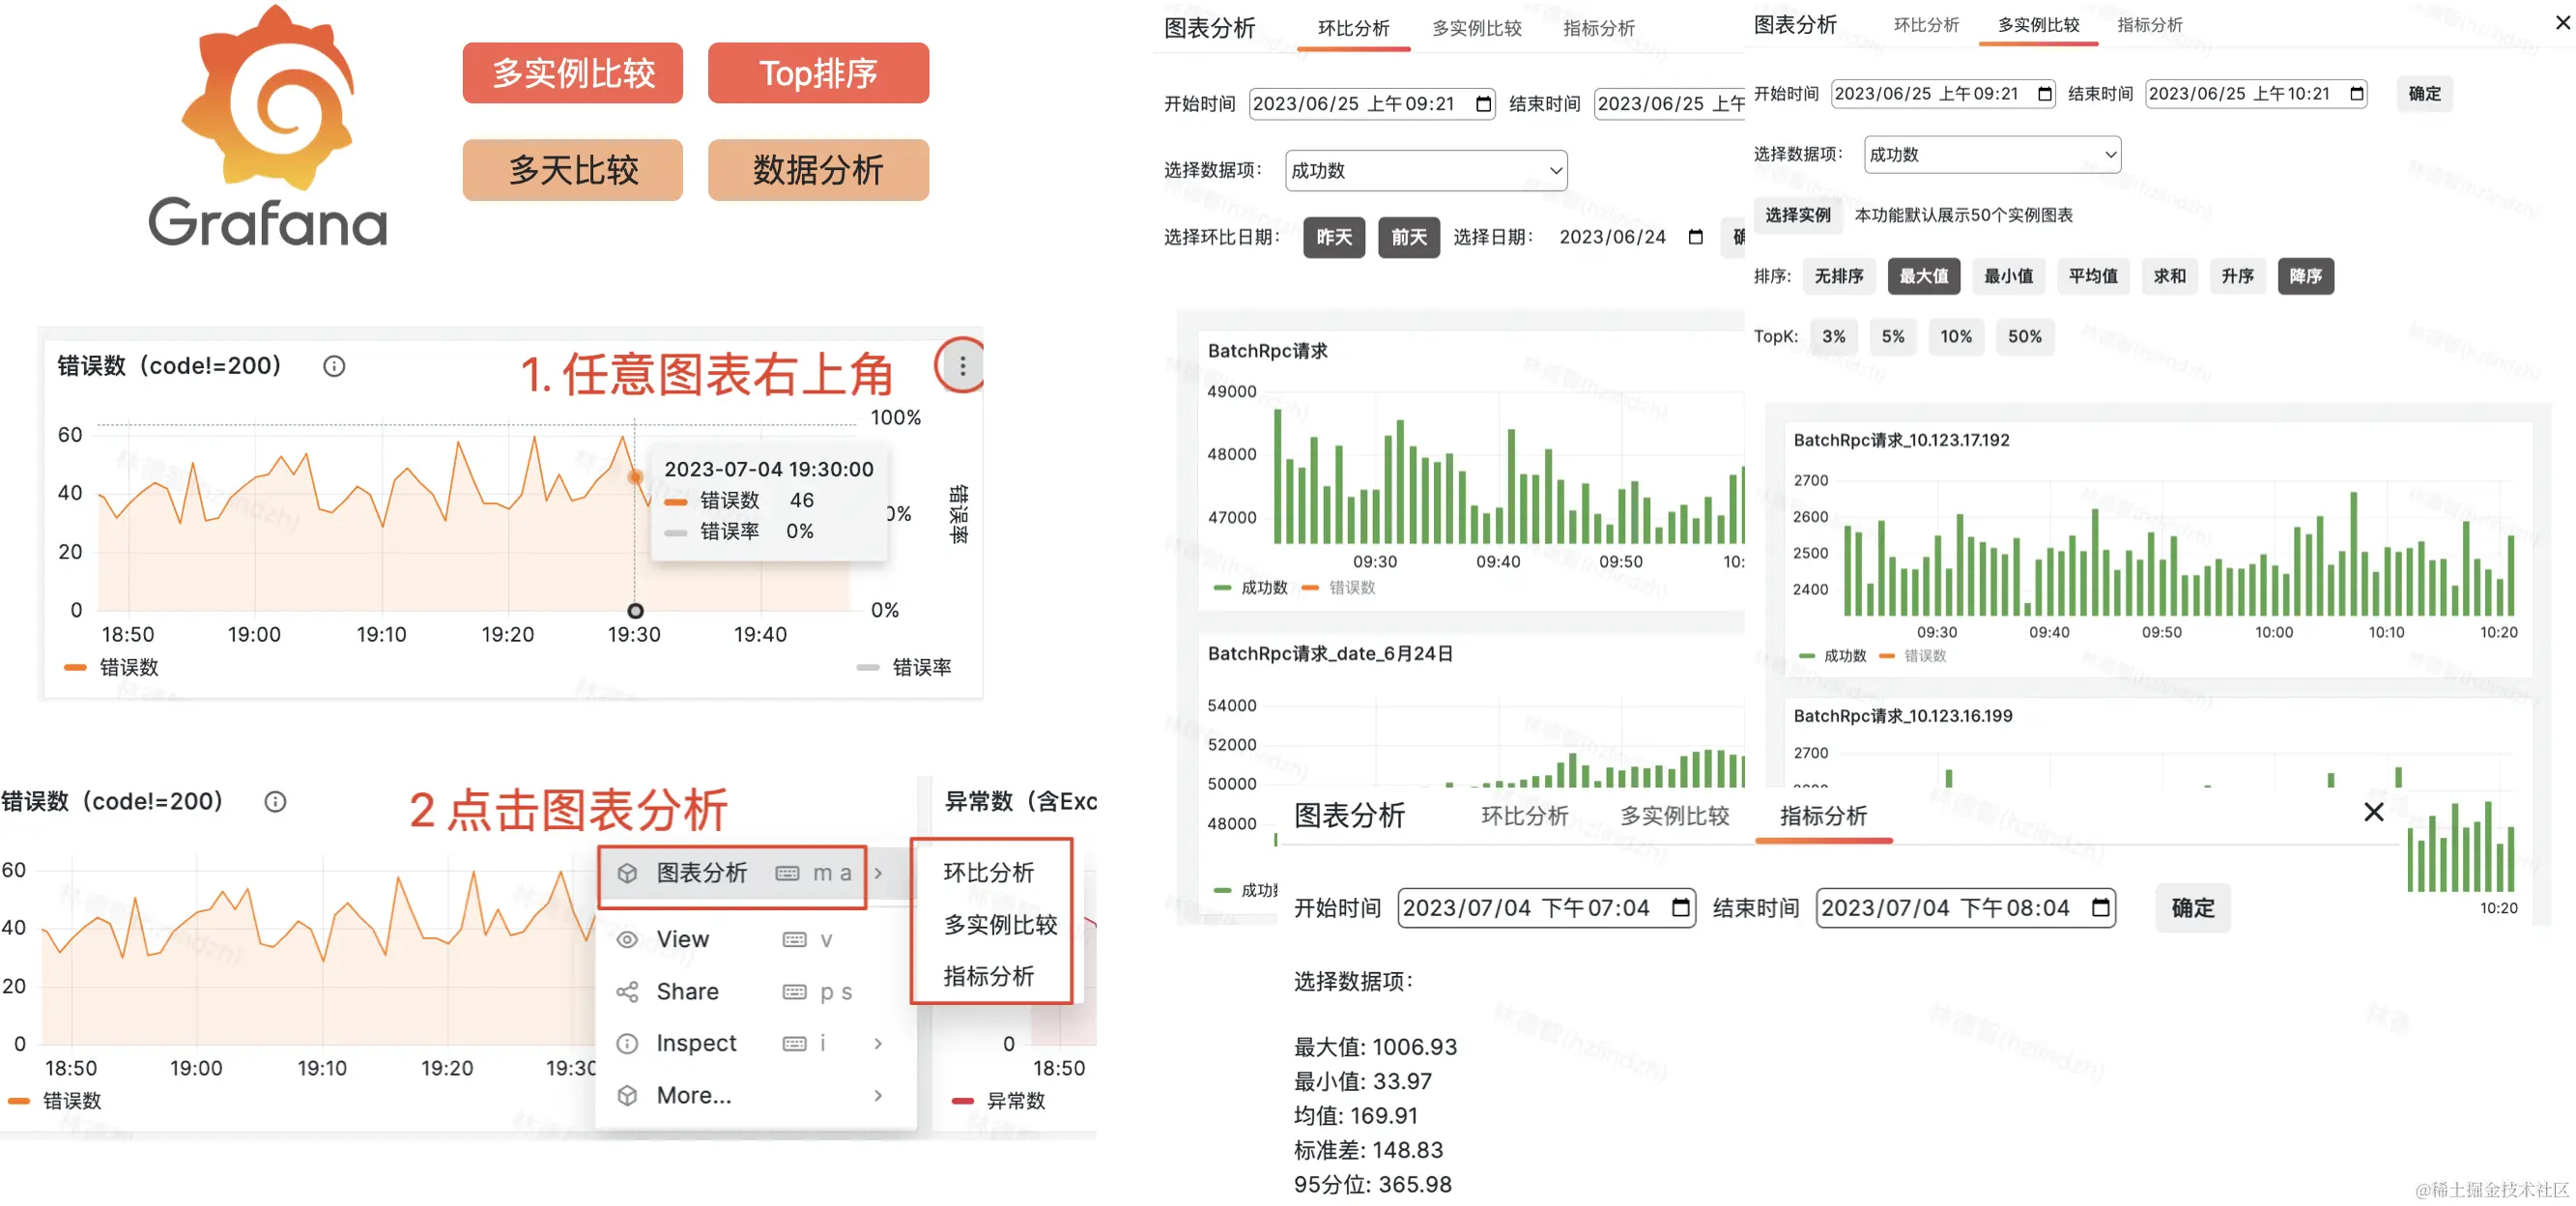
Task: Toggle the 最大值 sort option
Action: tap(1922, 276)
